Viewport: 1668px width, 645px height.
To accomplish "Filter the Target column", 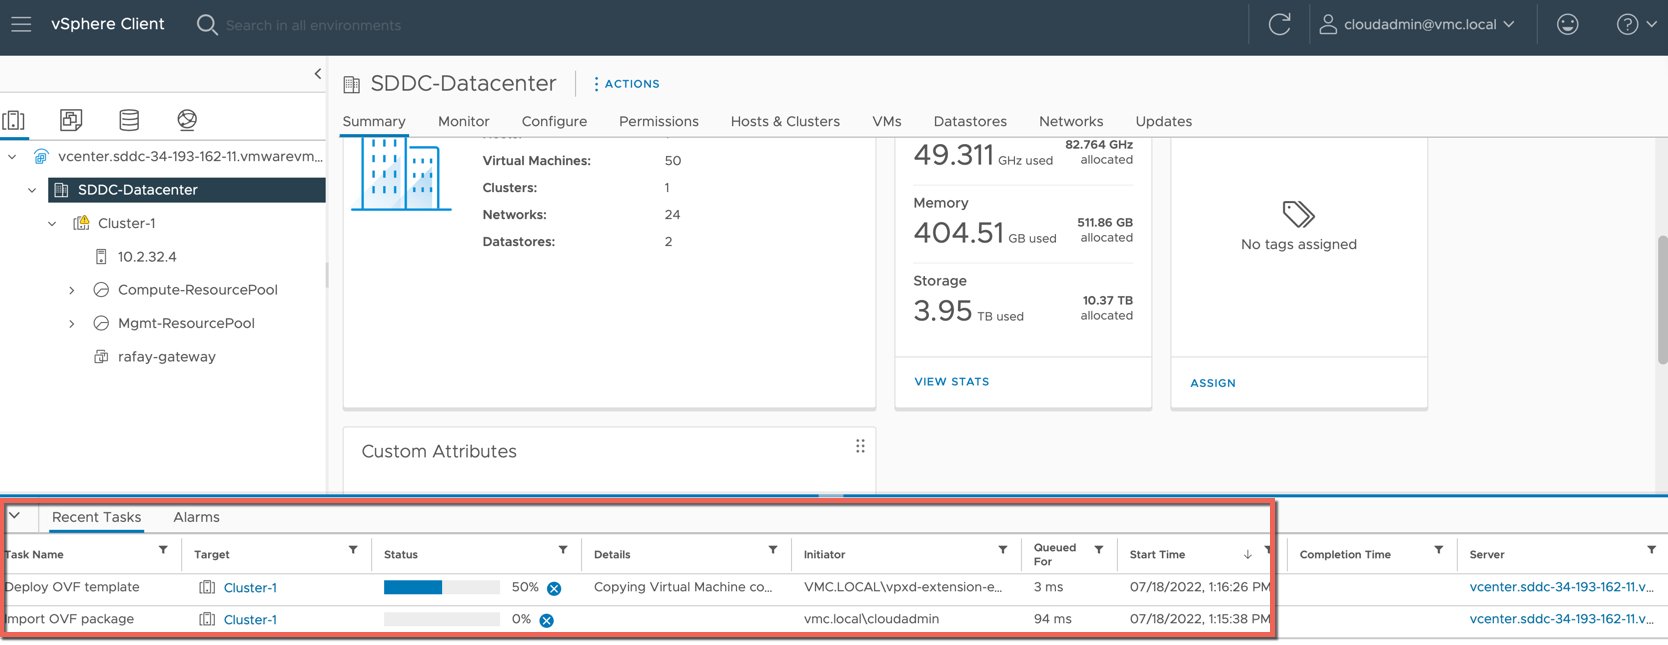I will pos(353,551).
